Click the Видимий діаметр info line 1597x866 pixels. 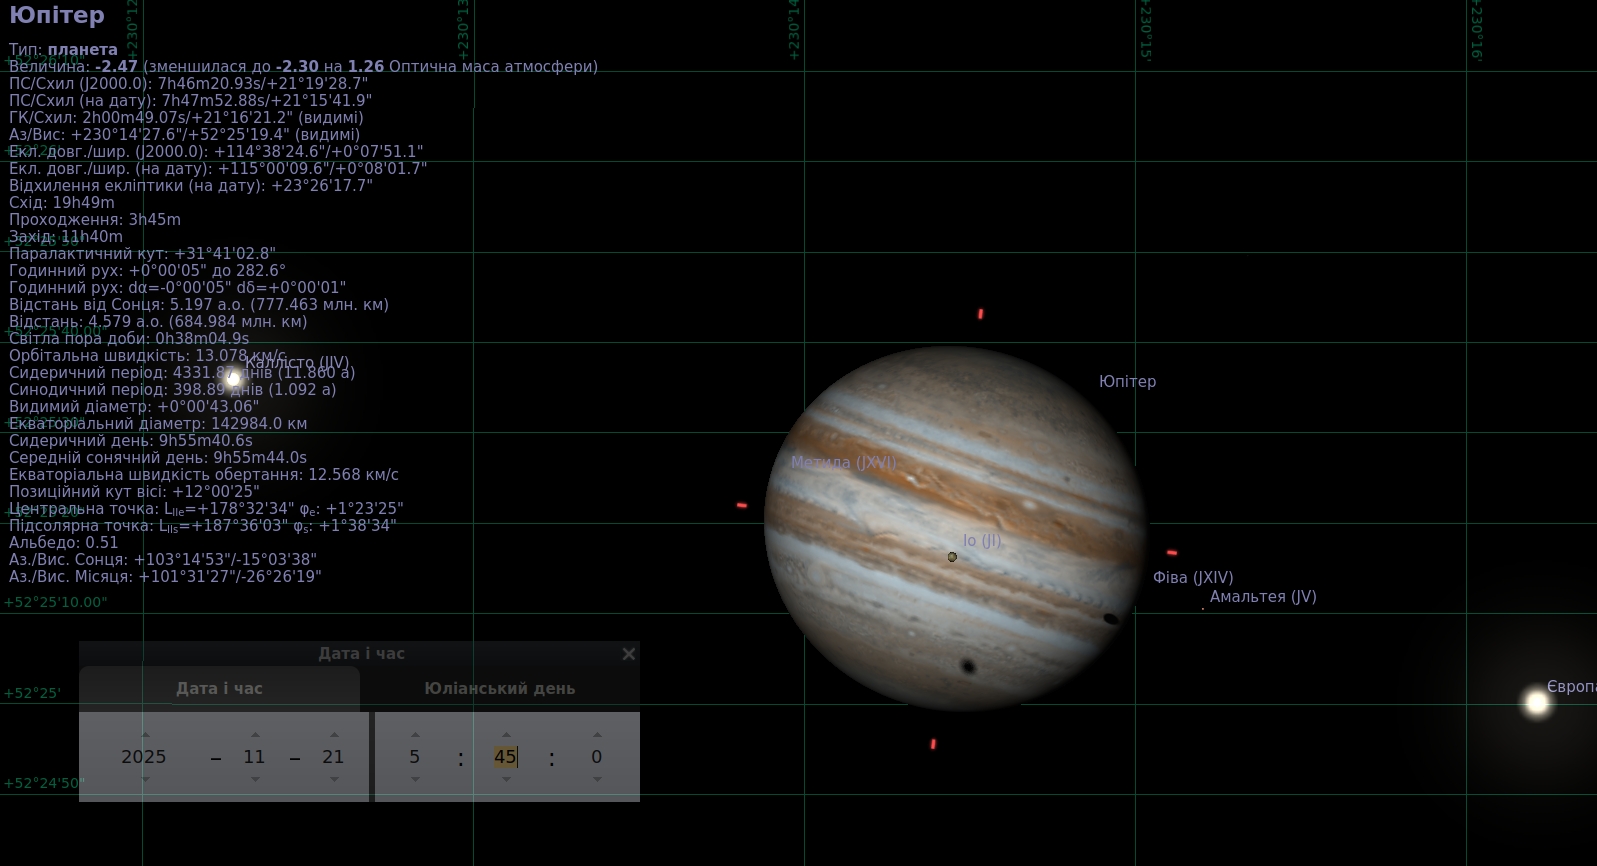(134, 406)
